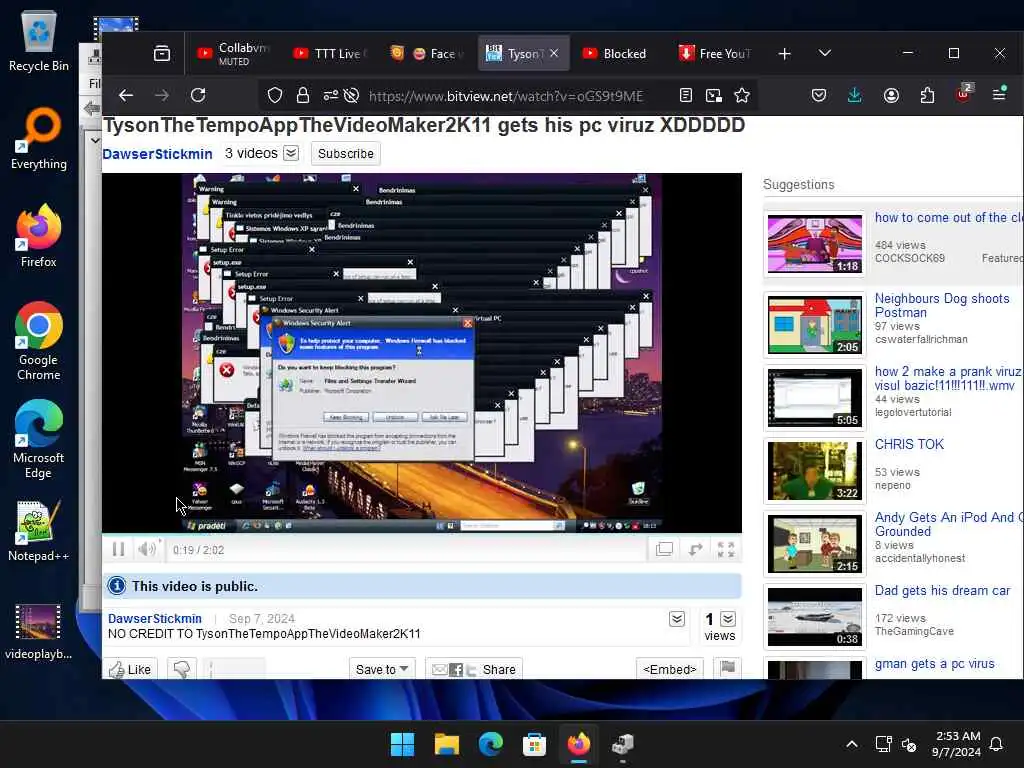
Task: Open DawserStickmin channel link under title
Action: click(157, 154)
